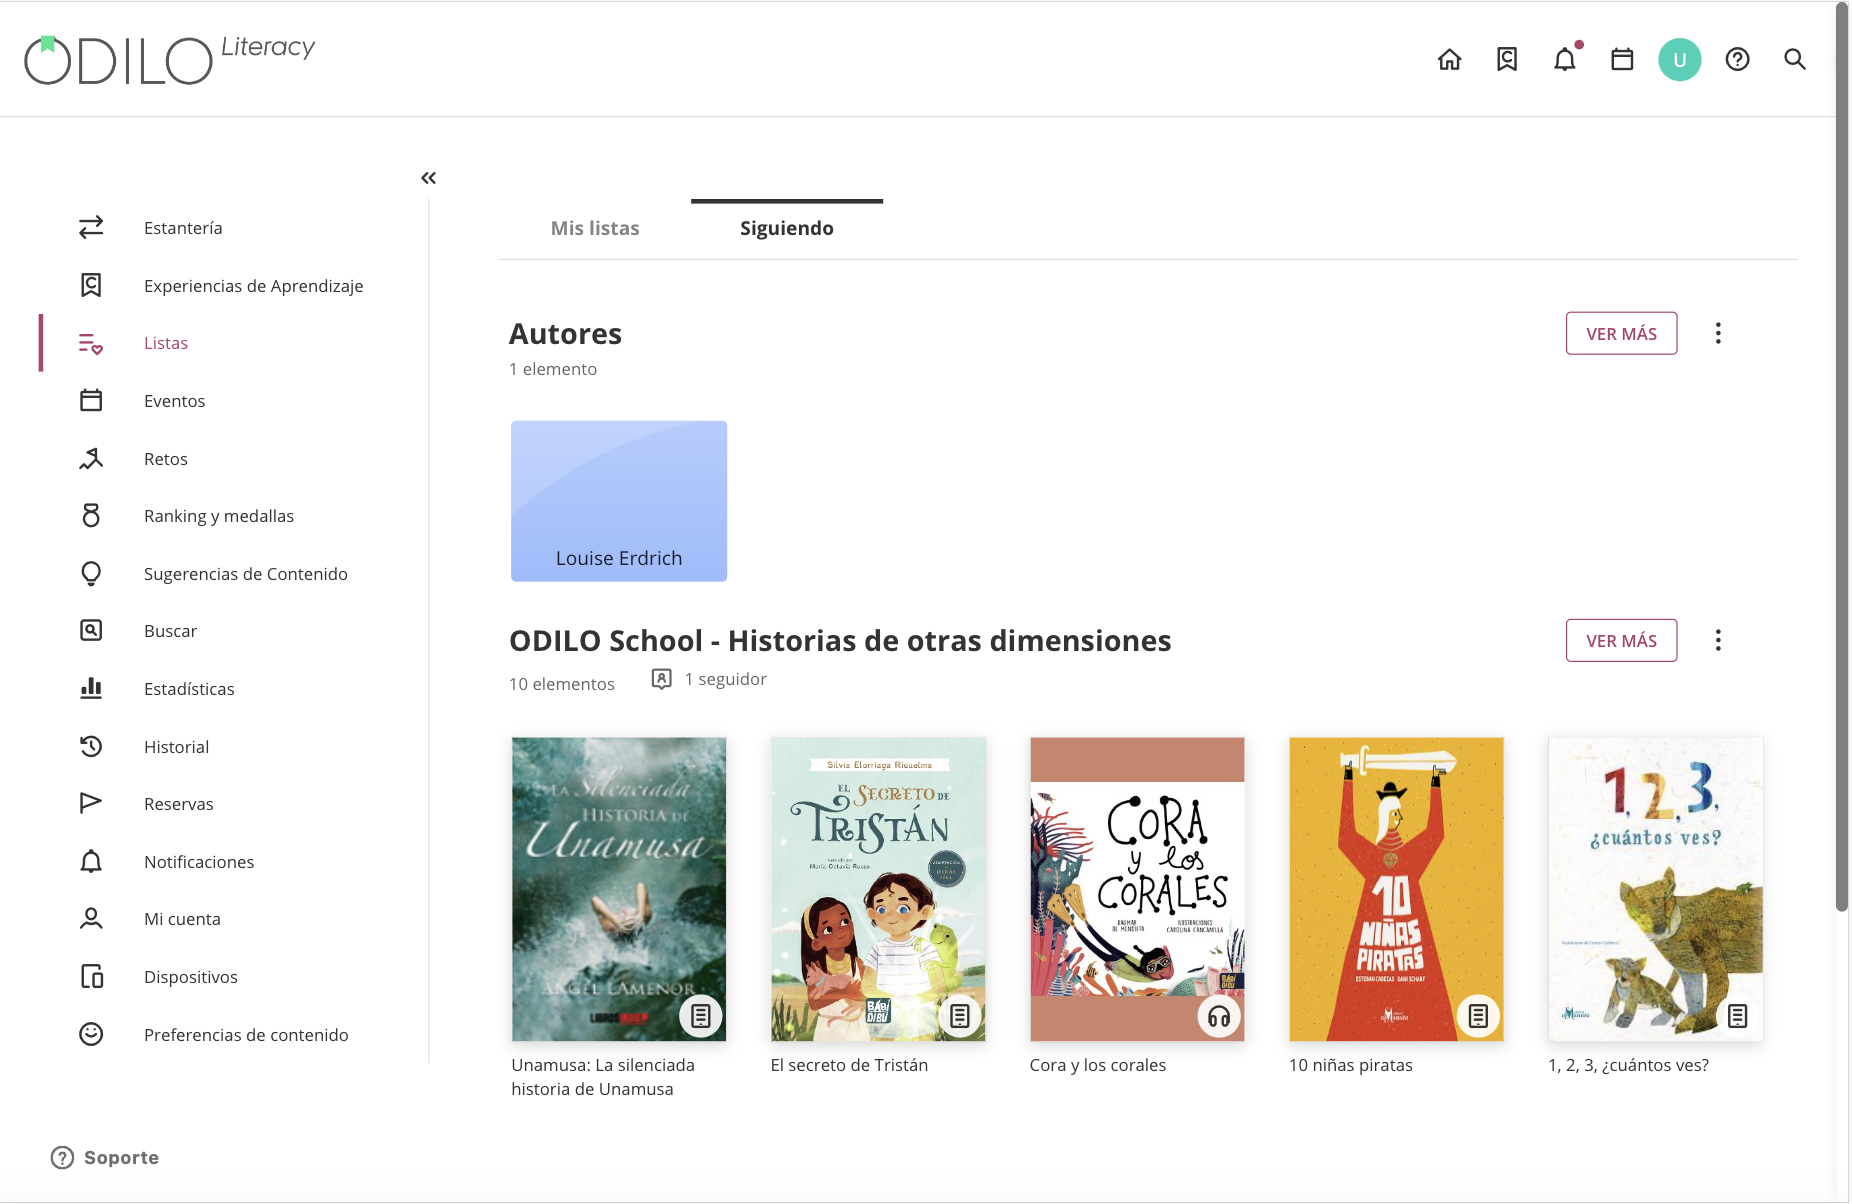
Task: Open three-dot menu for ODILO School list
Action: [1718, 640]
